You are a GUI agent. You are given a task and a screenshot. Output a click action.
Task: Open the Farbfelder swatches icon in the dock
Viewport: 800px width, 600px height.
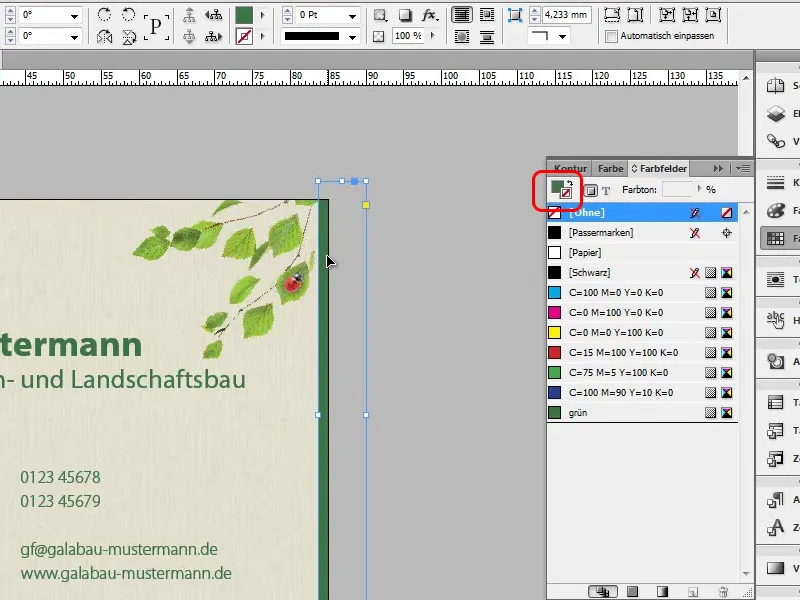[776, 238]
